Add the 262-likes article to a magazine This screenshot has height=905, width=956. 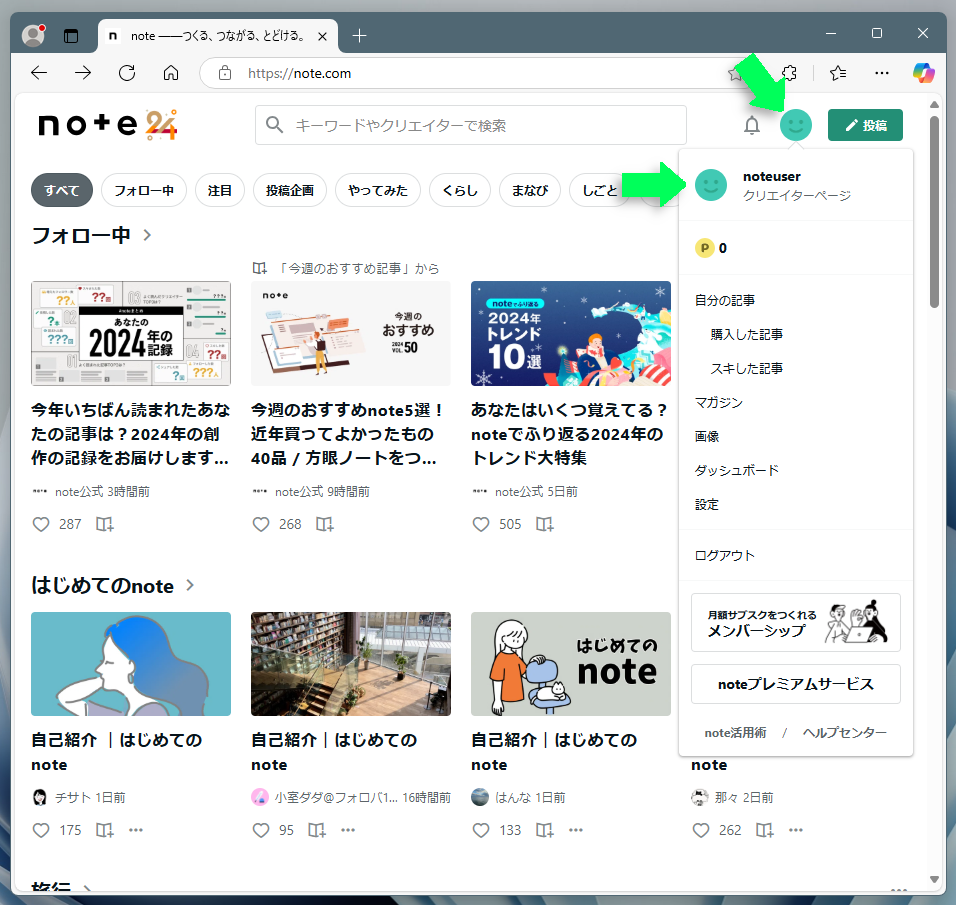click(765, 830)
